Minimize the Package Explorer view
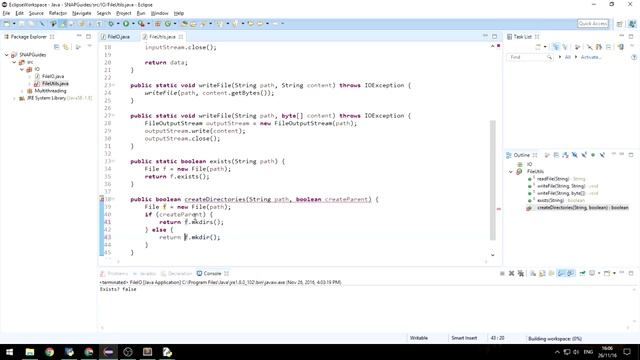This screenshot has width=640, height=360. (x=79, y=36)
